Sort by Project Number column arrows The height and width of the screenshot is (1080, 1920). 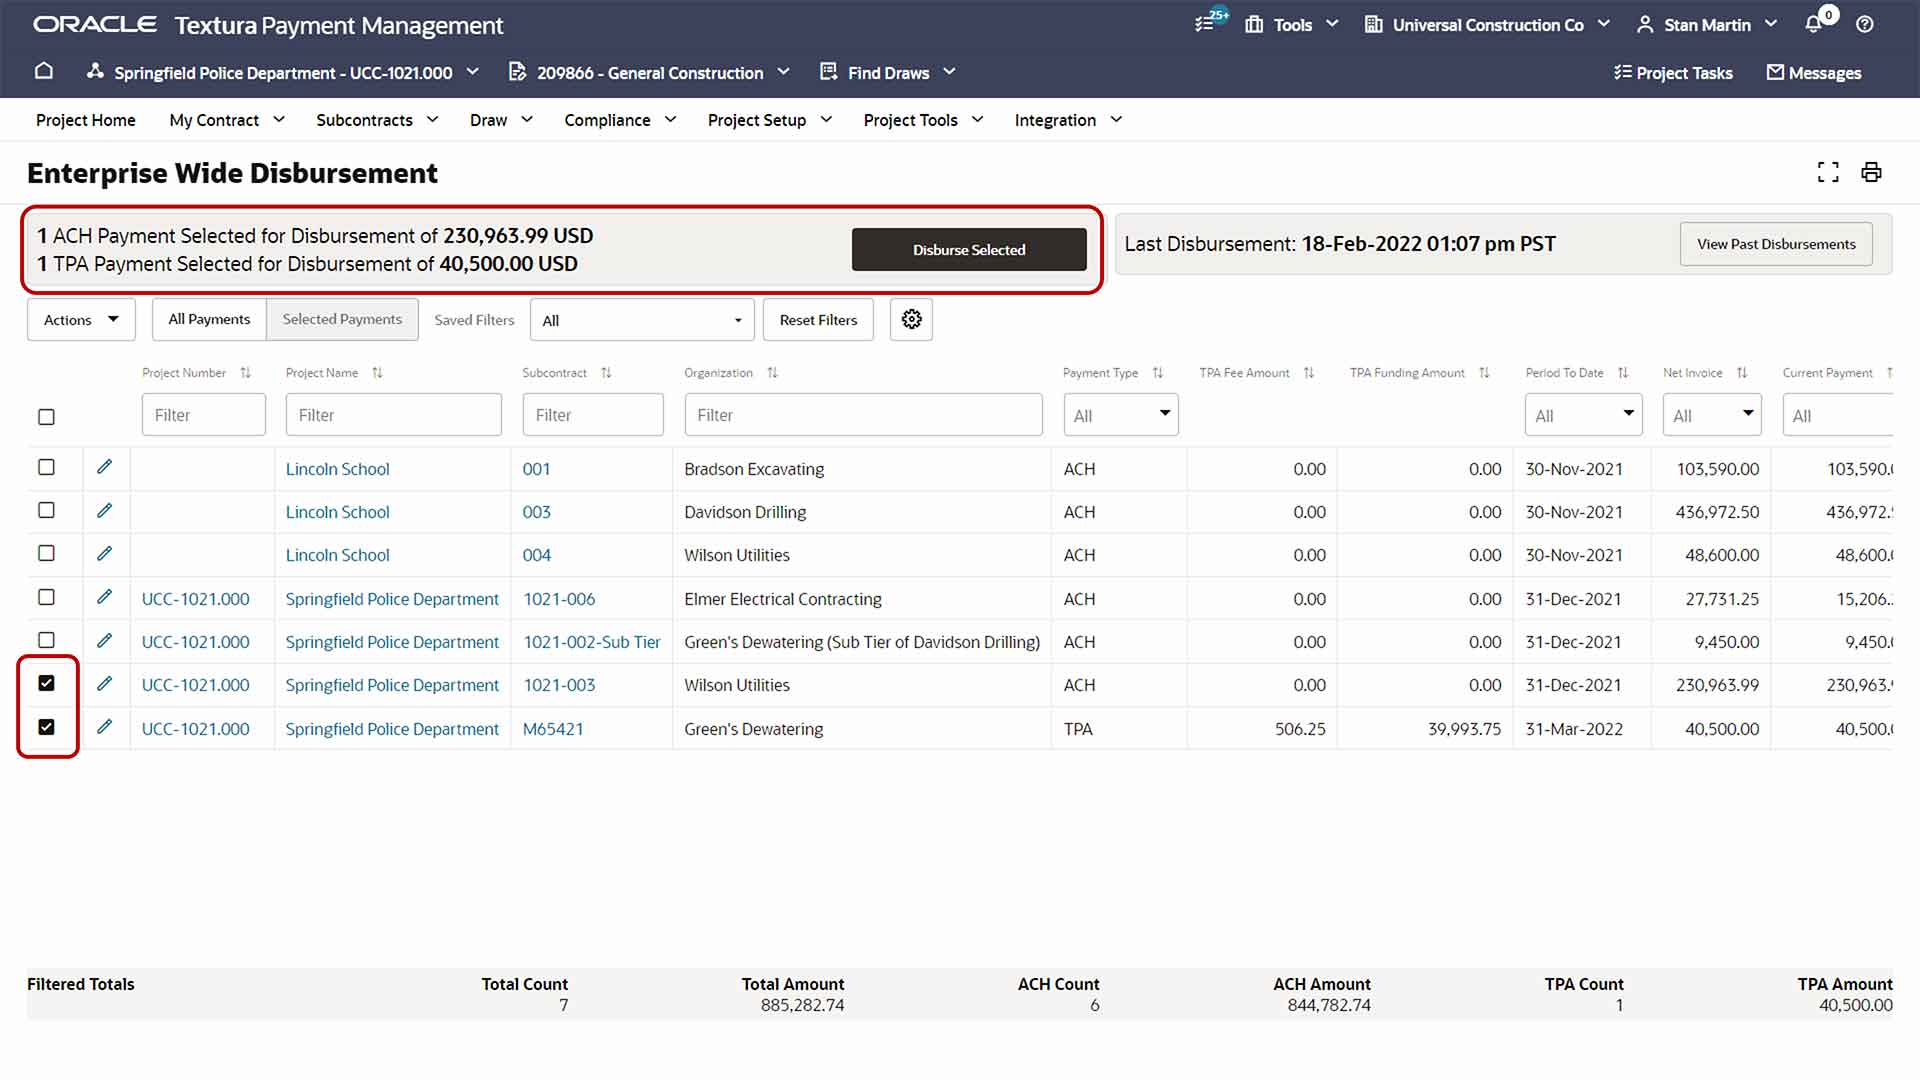[x=246, y=373]
